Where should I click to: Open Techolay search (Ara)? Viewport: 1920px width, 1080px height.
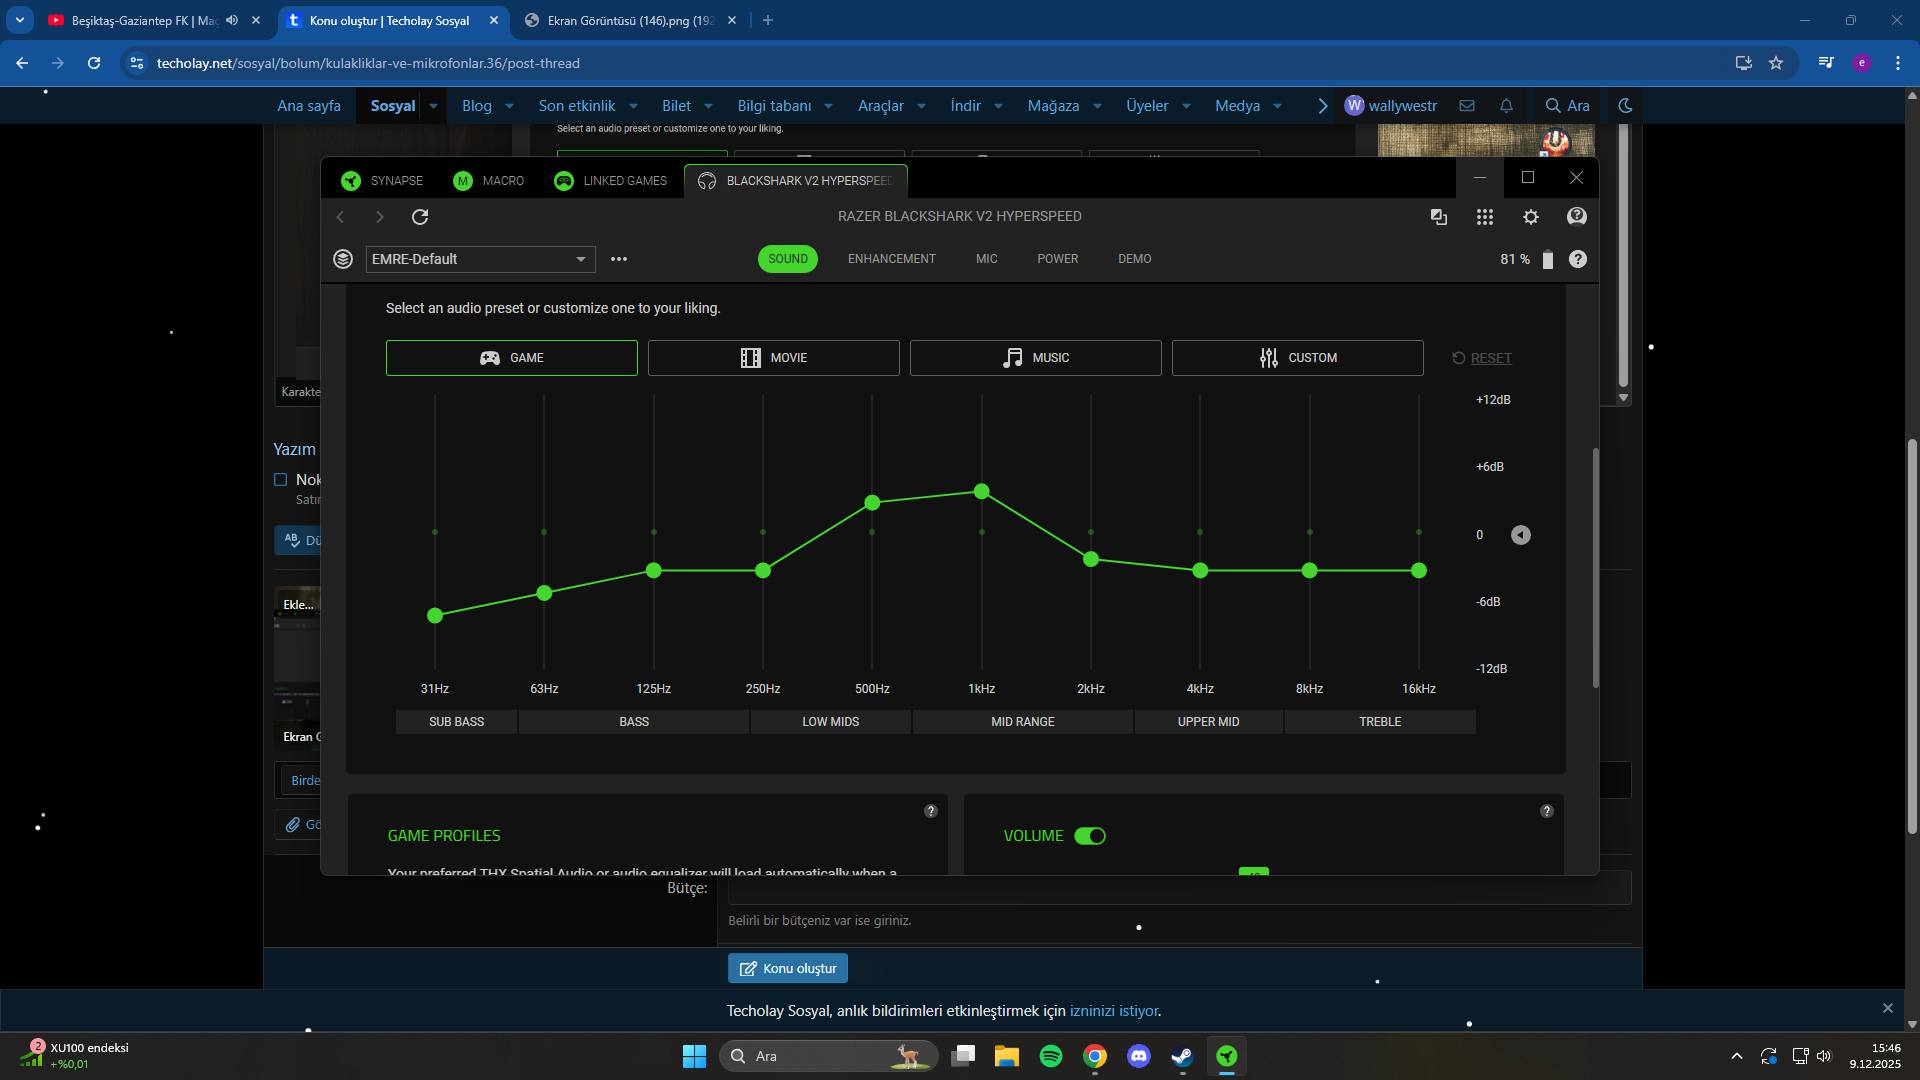1567,106
